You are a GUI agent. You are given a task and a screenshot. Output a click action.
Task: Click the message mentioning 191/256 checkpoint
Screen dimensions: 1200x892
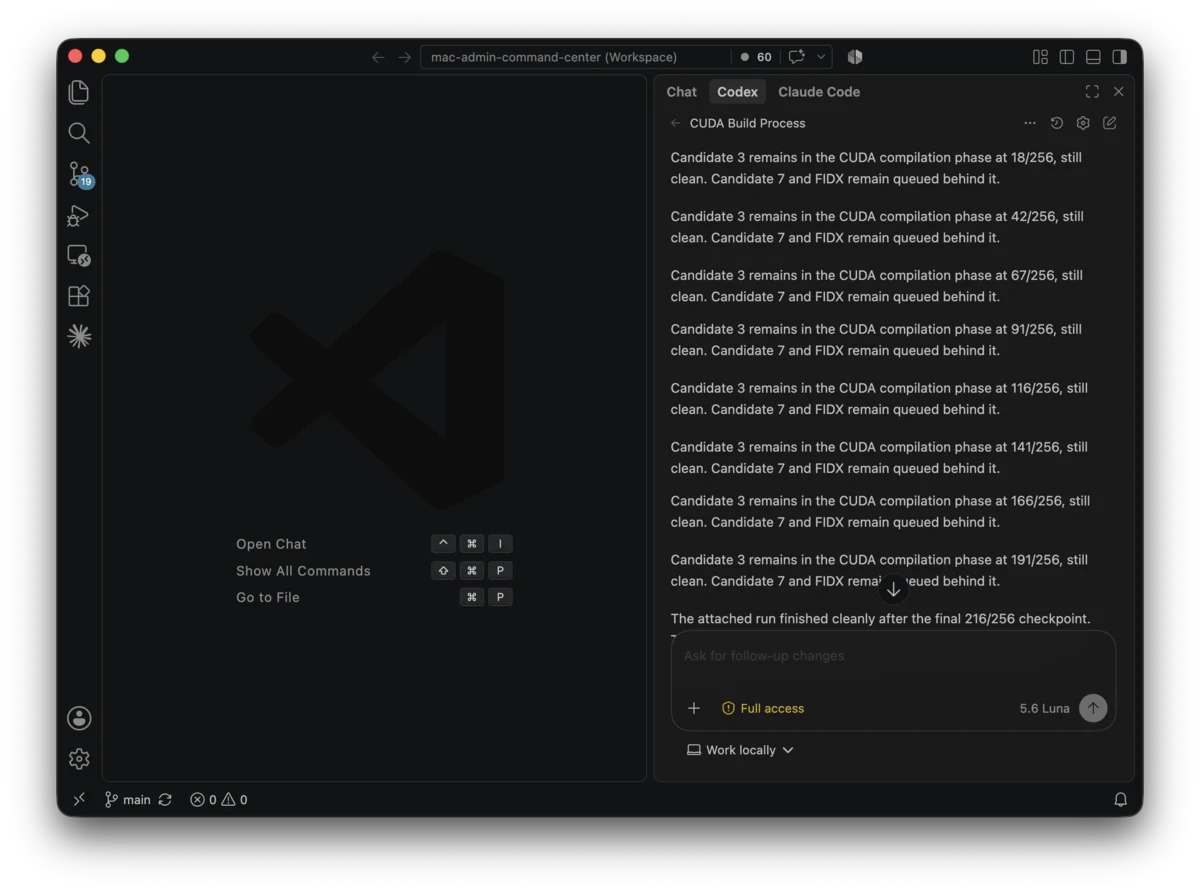coord(879,571)
